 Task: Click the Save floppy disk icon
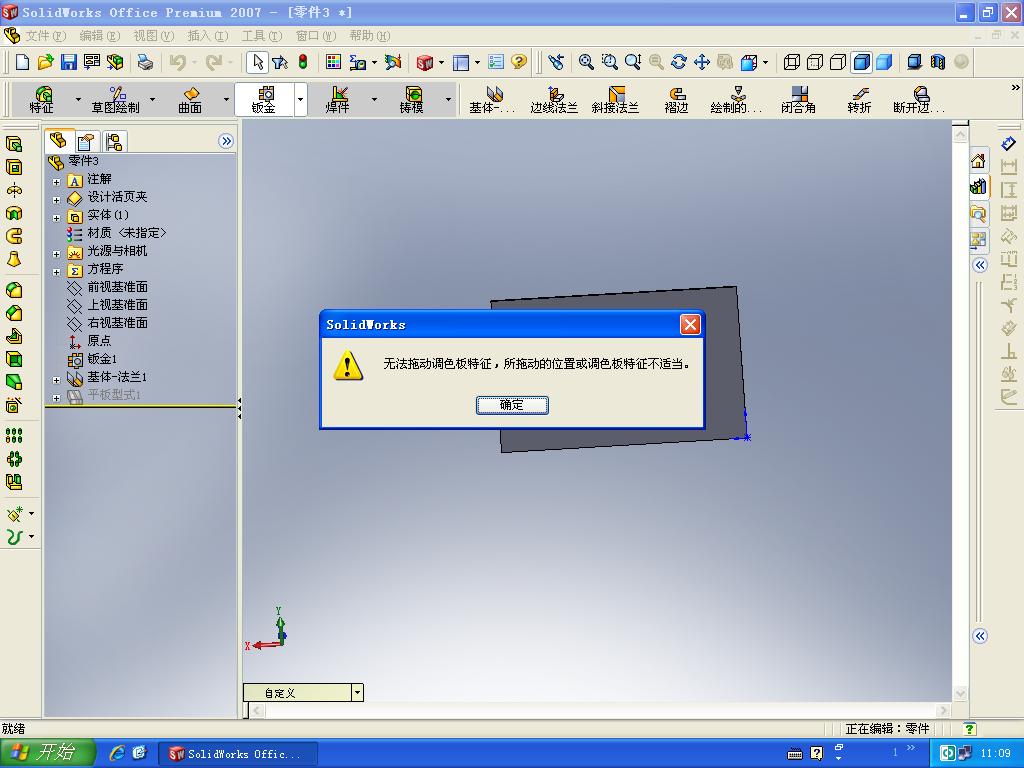coord(69,62)
